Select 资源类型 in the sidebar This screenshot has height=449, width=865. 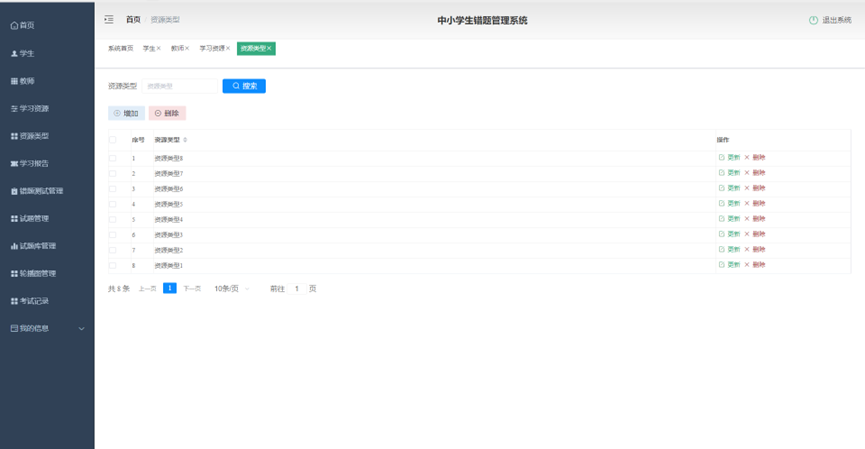coord(30,136)
